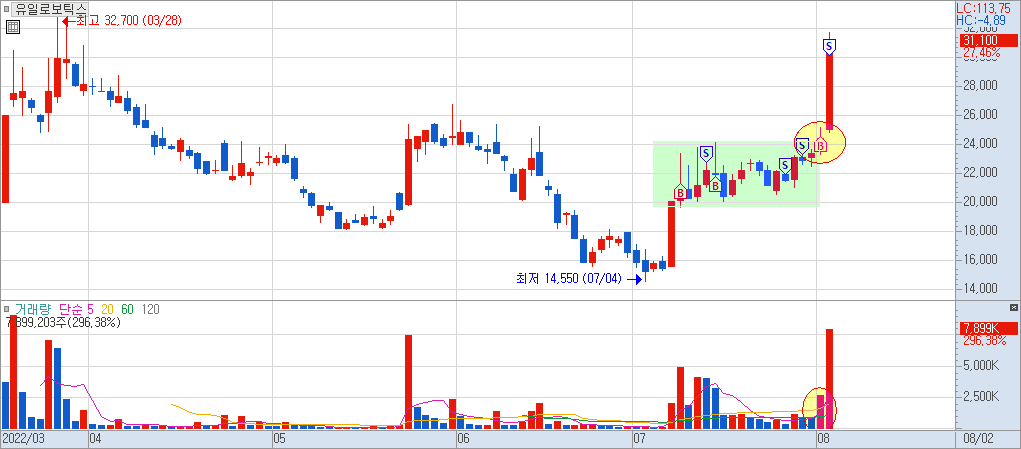
Task: Select the gray 120 moving average label
Action: pyautogui.click(x=151, y=310)
